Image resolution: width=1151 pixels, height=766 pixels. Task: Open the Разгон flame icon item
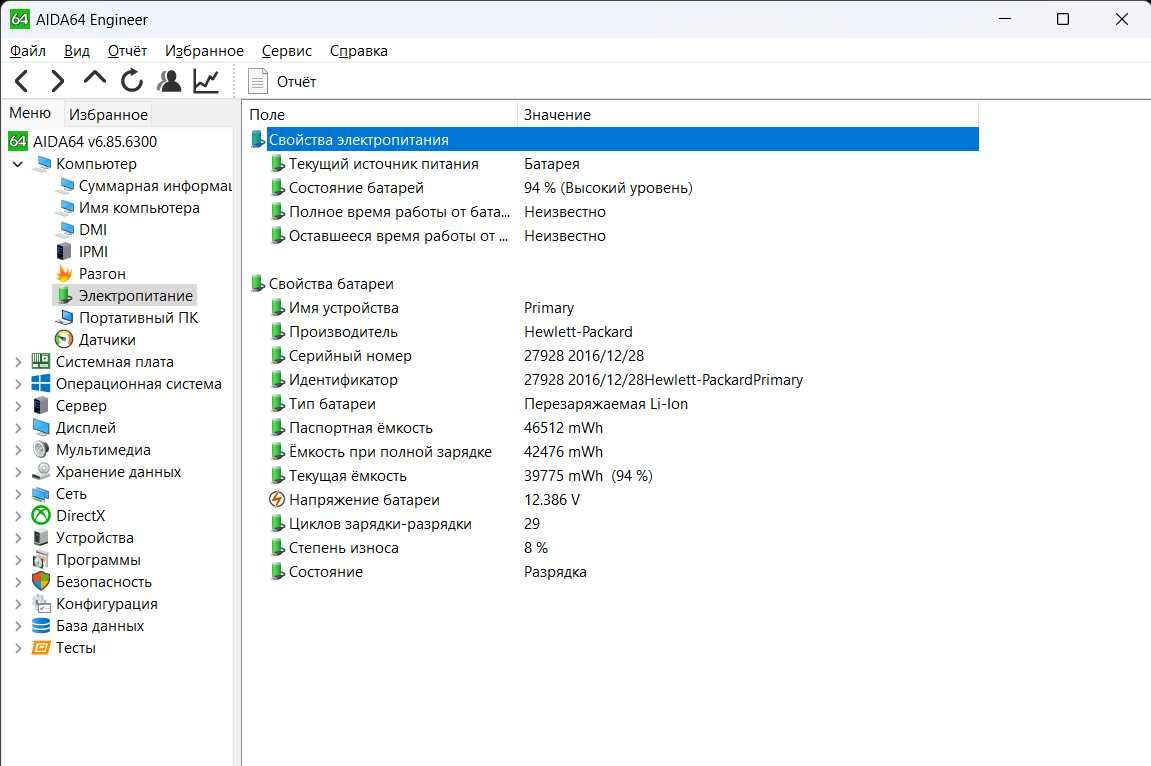click(65, 274)
